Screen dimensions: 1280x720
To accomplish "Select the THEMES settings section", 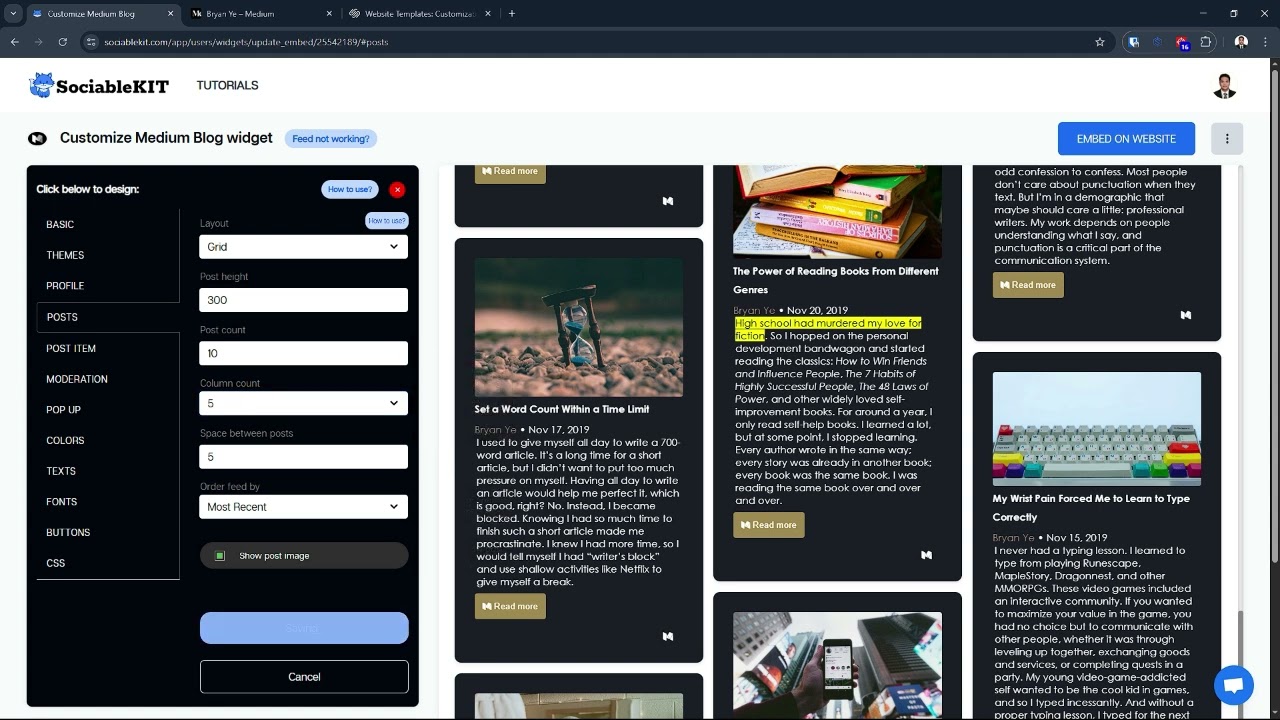I will click(65, 255).
